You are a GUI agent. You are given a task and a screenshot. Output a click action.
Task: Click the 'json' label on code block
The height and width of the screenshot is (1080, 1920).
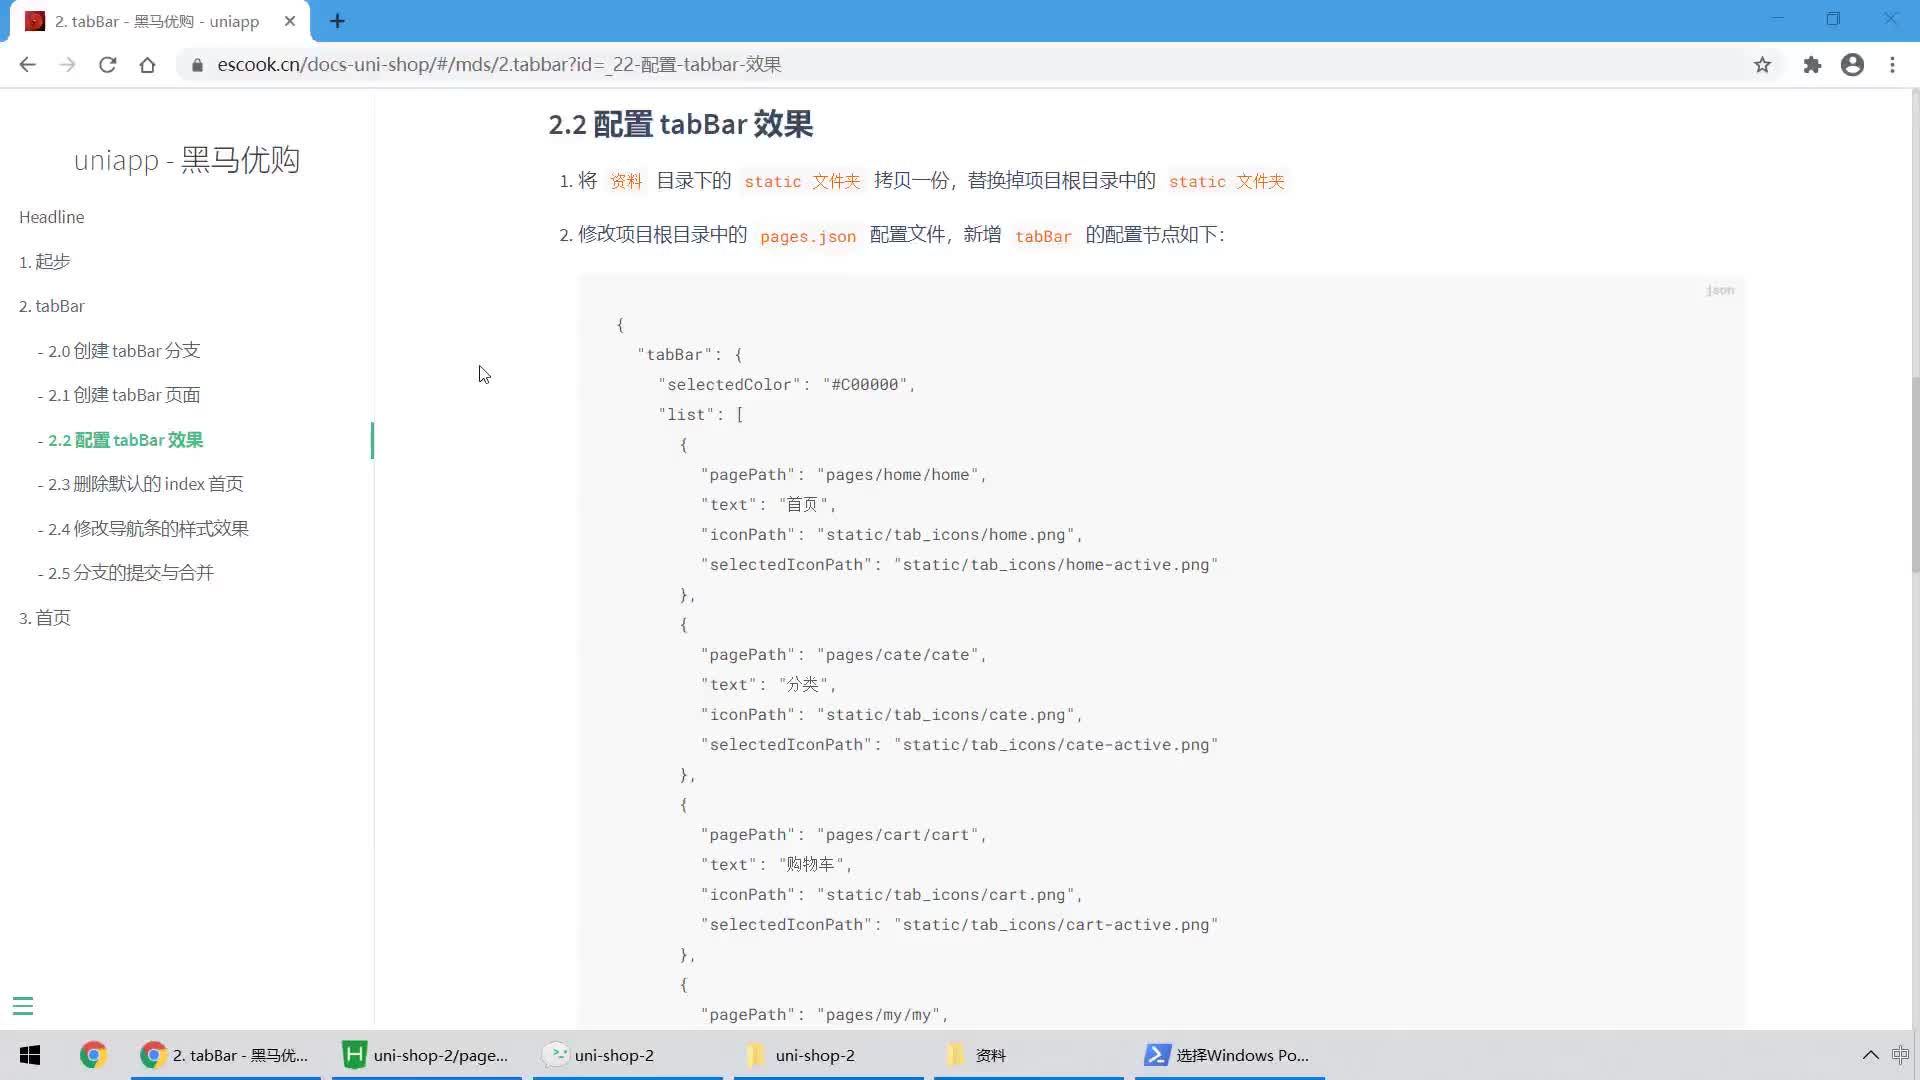pos(1720,290)
